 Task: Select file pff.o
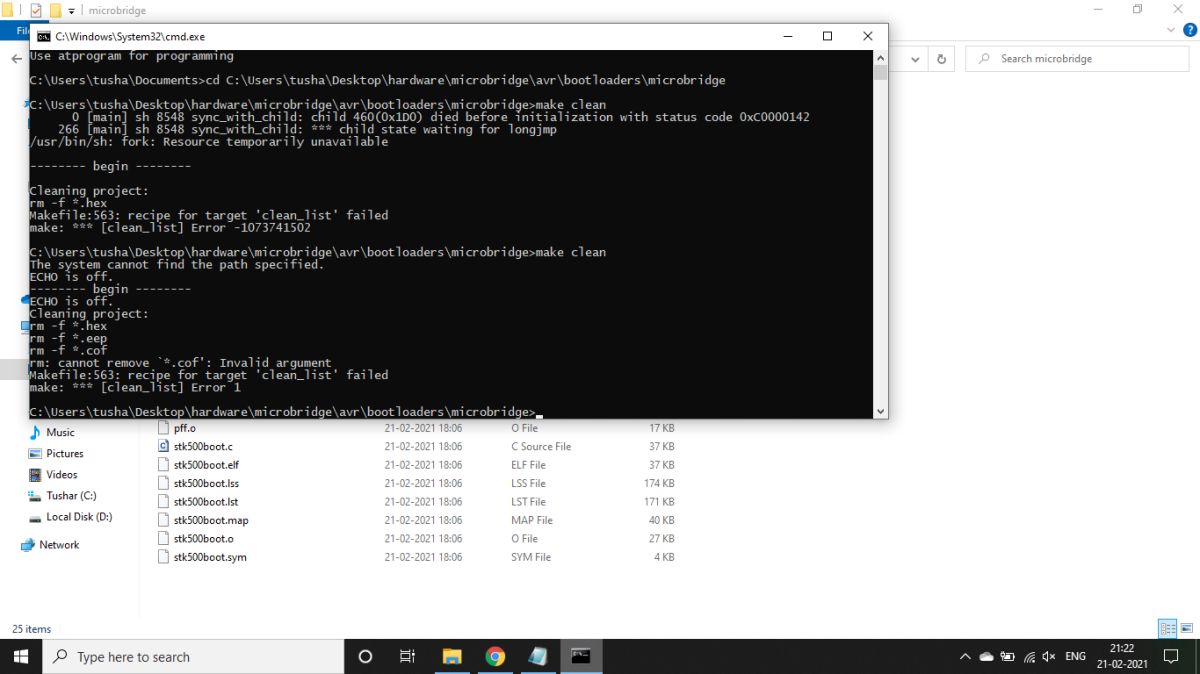[185, 428]
